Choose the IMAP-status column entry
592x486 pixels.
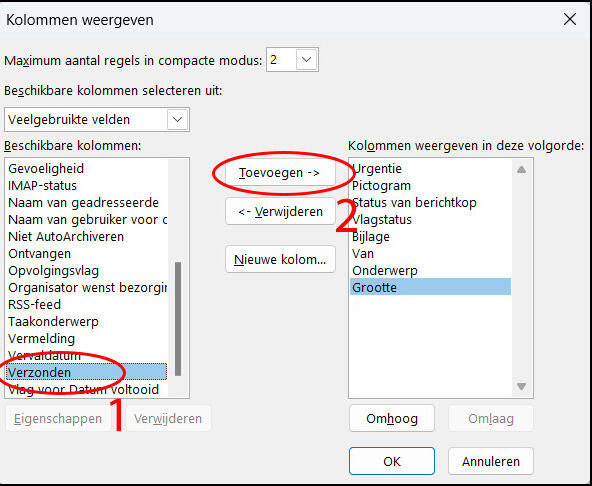86,185
